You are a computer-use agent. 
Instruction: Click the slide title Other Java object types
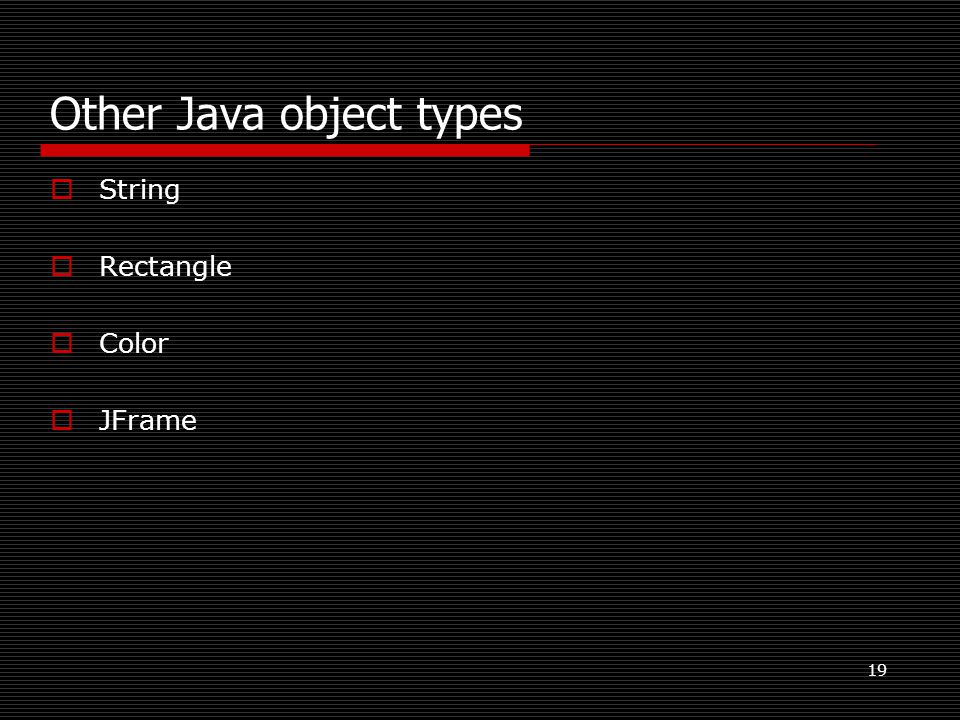[x=286, y=115]
